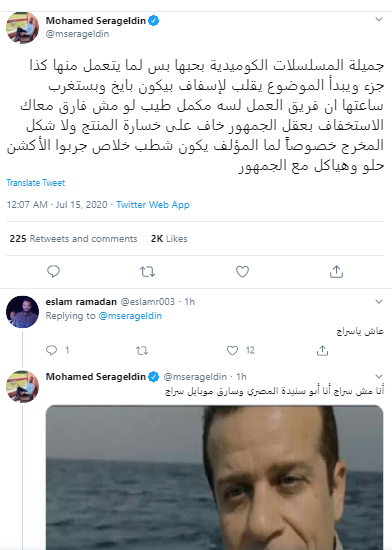Retweet eslam ramadan's reply

click(142, 350)
